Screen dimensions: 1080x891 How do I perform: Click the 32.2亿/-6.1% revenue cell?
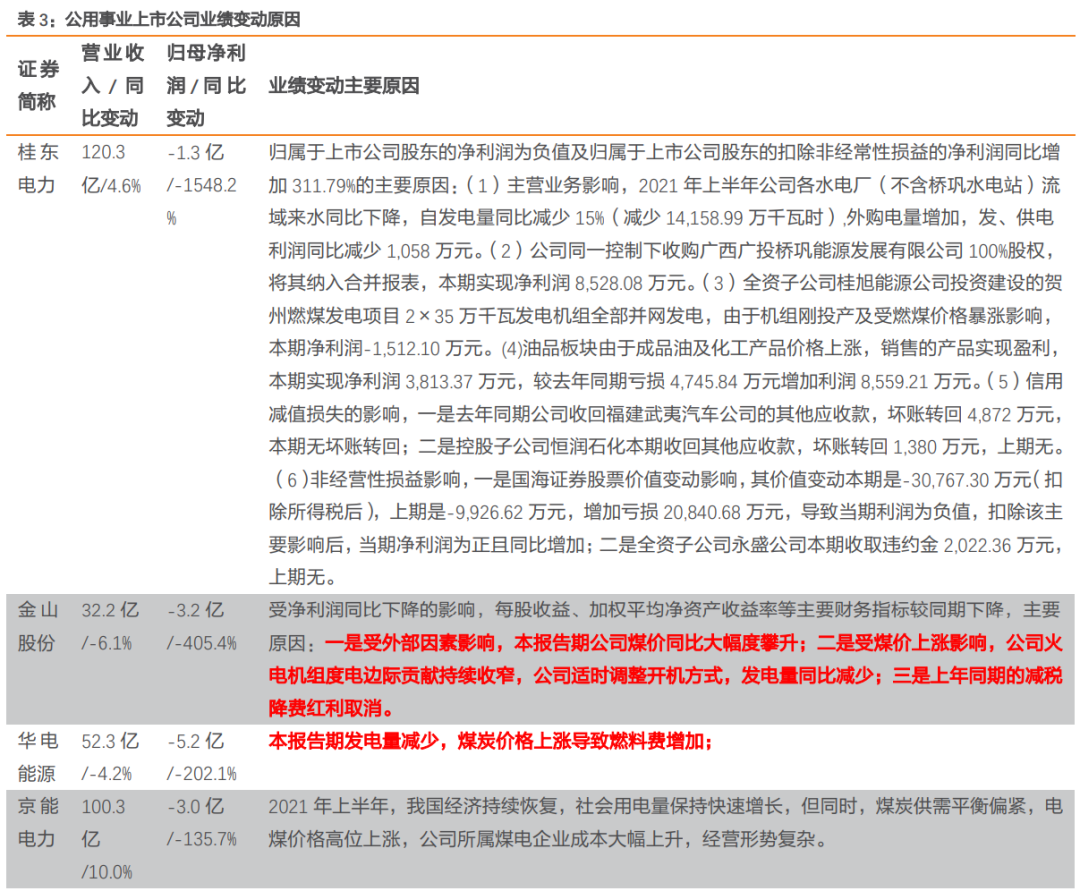click(110, 627)
